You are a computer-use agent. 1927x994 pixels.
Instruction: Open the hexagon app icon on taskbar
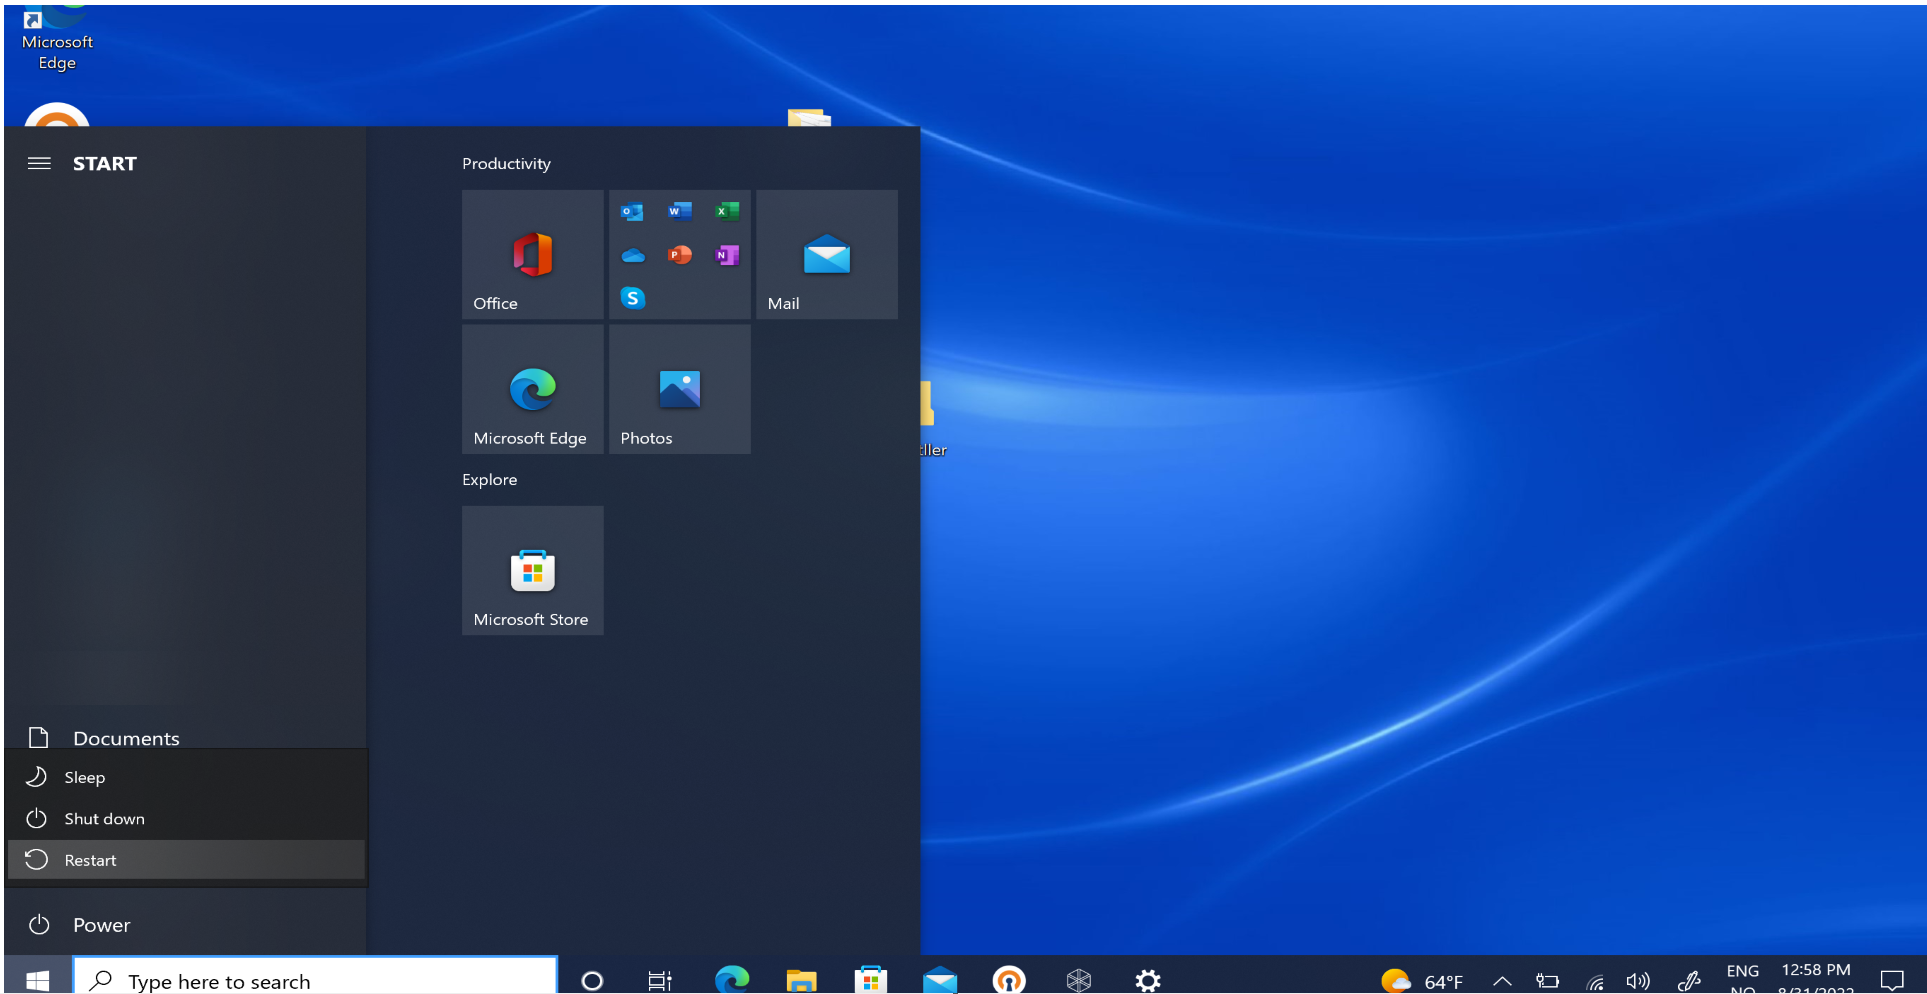pyautogui.click(x=1079, y=981)
